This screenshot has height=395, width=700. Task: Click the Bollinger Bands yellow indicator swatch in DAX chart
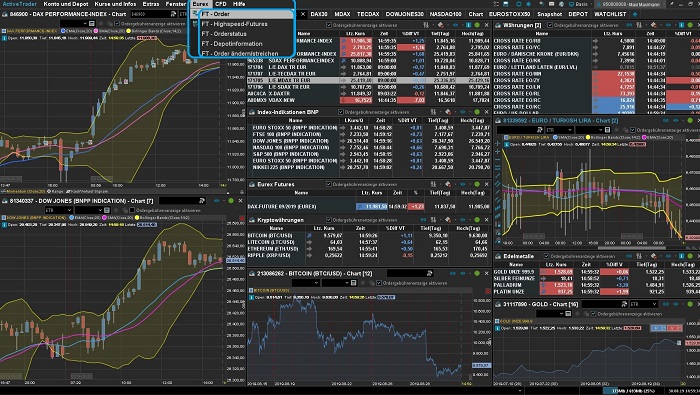[129, 31]
